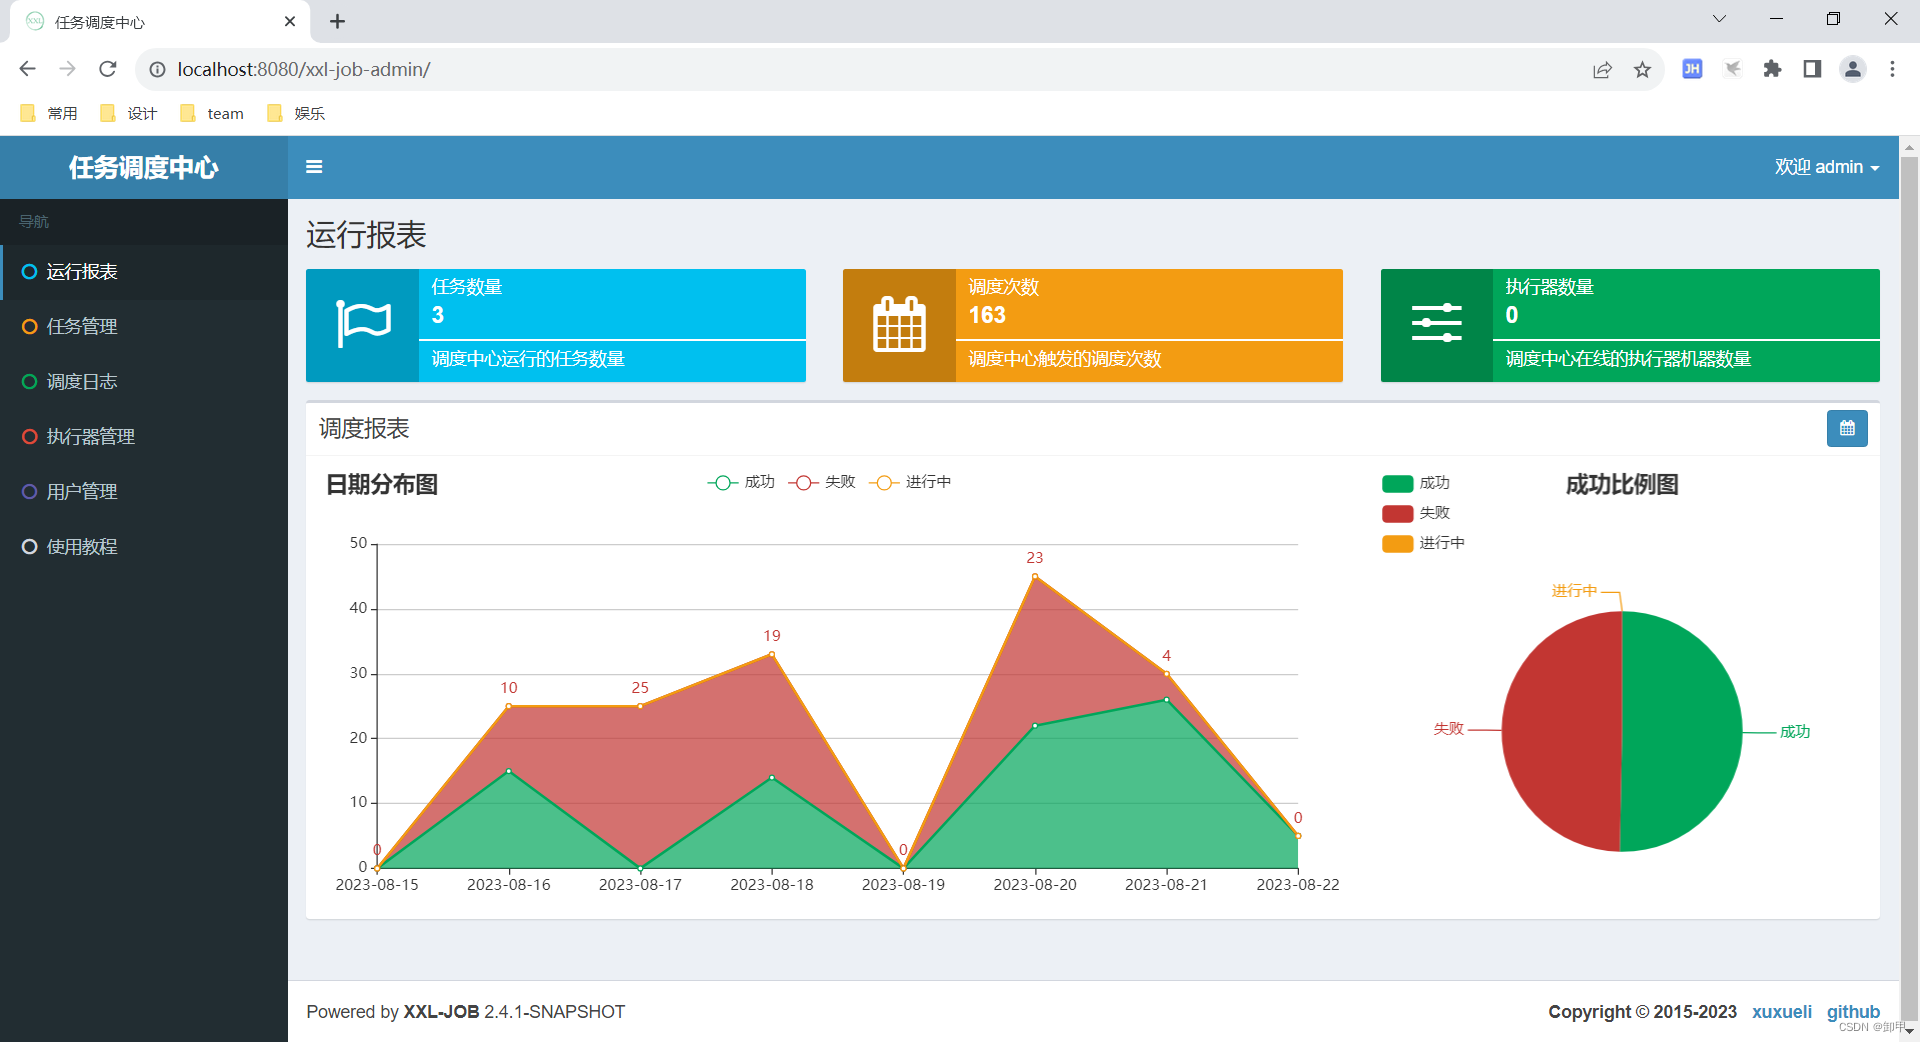Viewport: 1920px width, 1042px height.
Task: Open the browser side panel icon
Action: tap(1812, 69)
